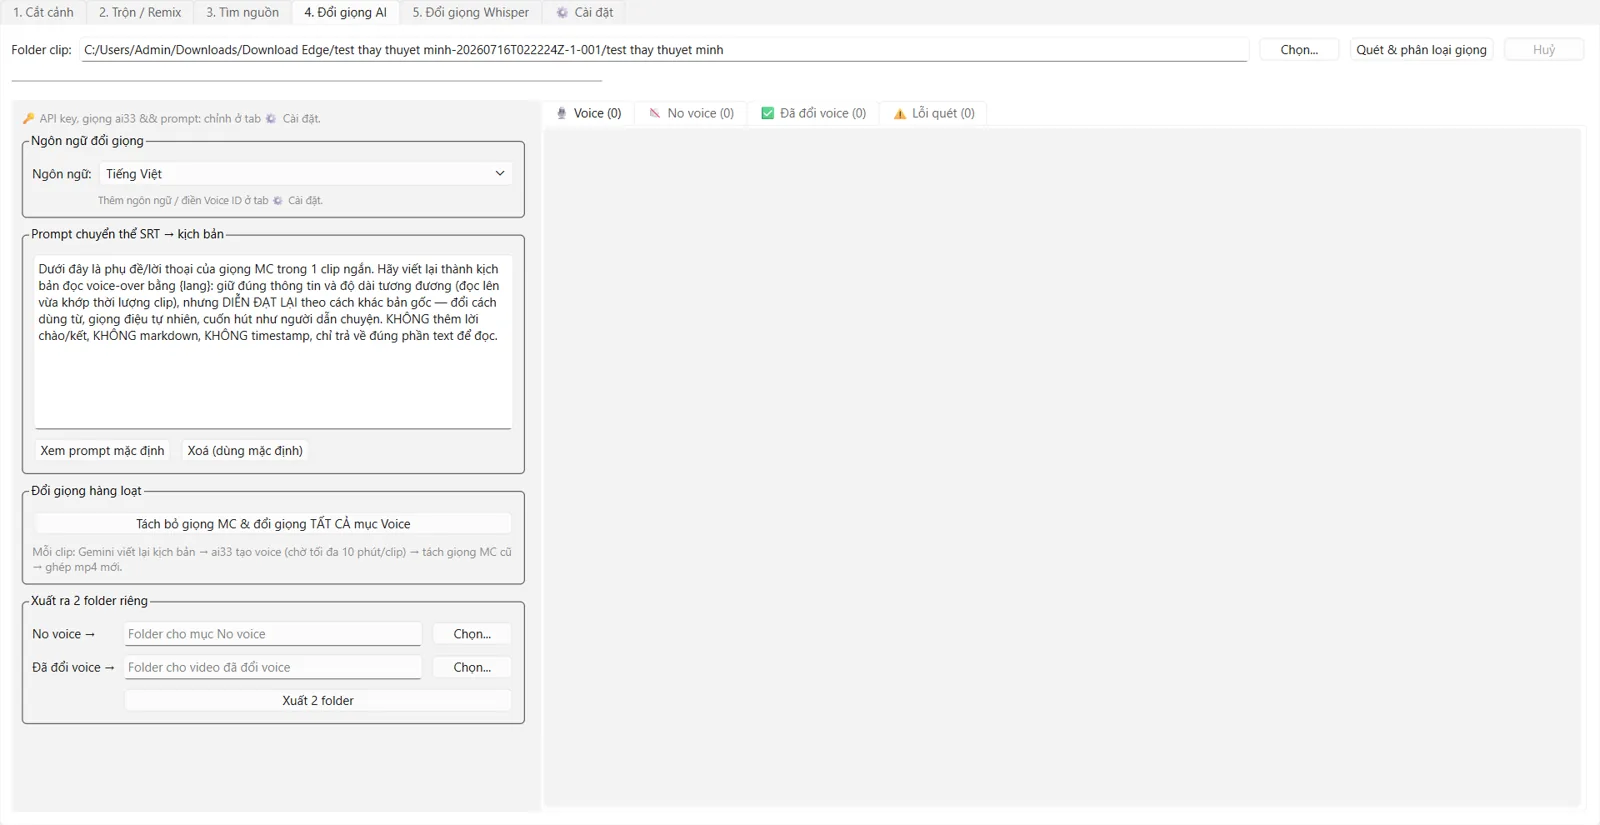Click 'Thêm ngôn ngữ / điền Voice ID' hint

(210, 201)
